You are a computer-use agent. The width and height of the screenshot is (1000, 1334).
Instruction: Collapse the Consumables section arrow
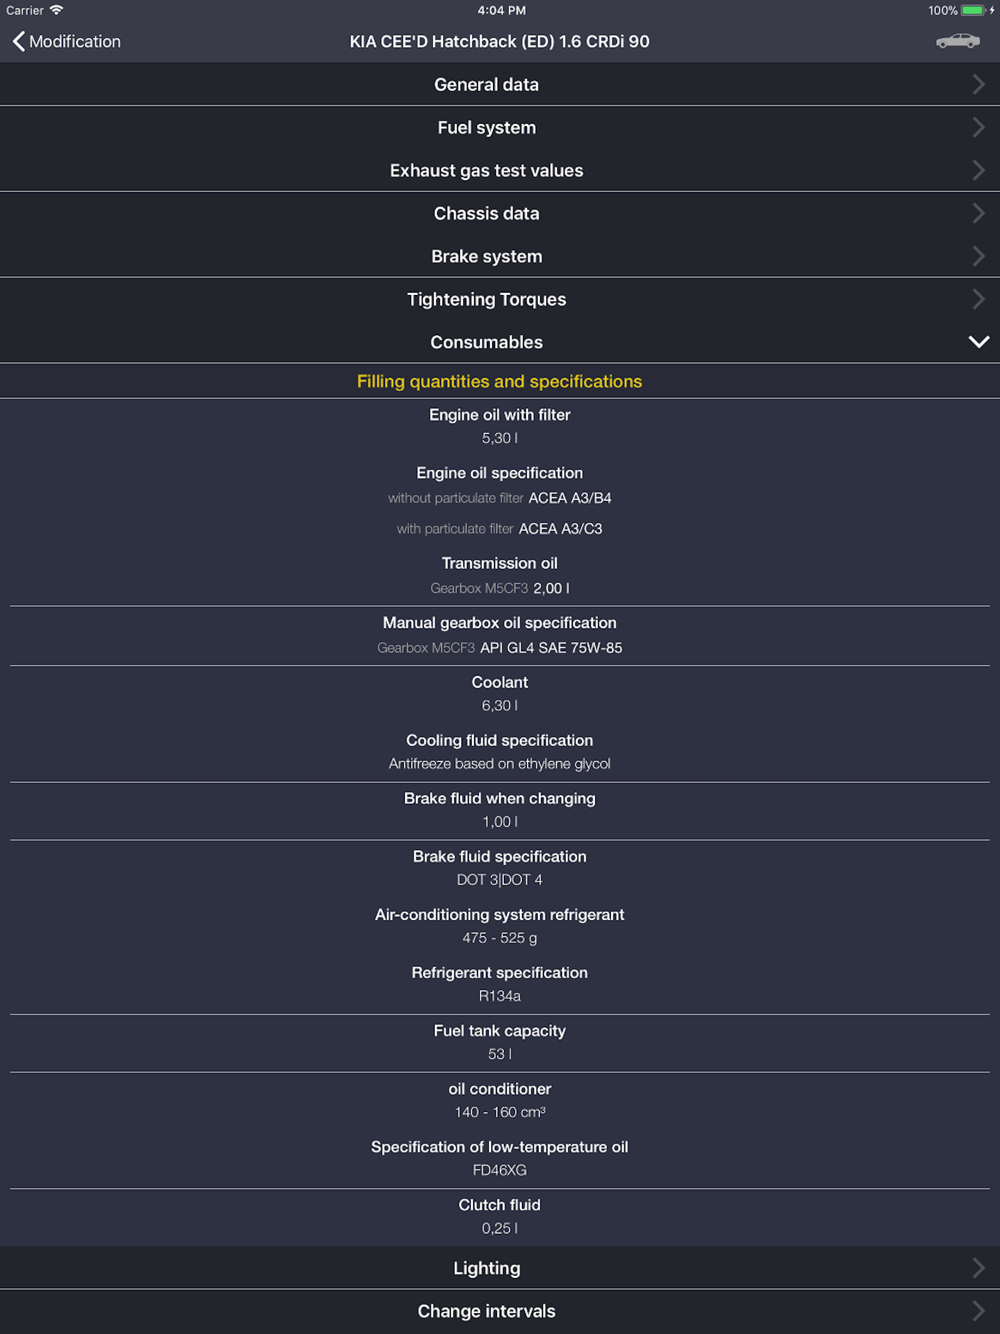[978, 342]
